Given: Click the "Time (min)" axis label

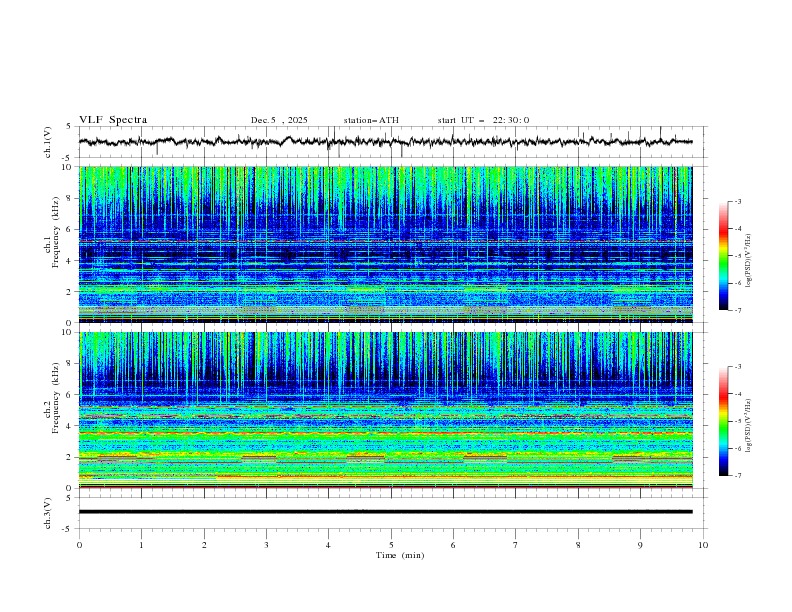Looking at the screenshot, I should 399,555.
